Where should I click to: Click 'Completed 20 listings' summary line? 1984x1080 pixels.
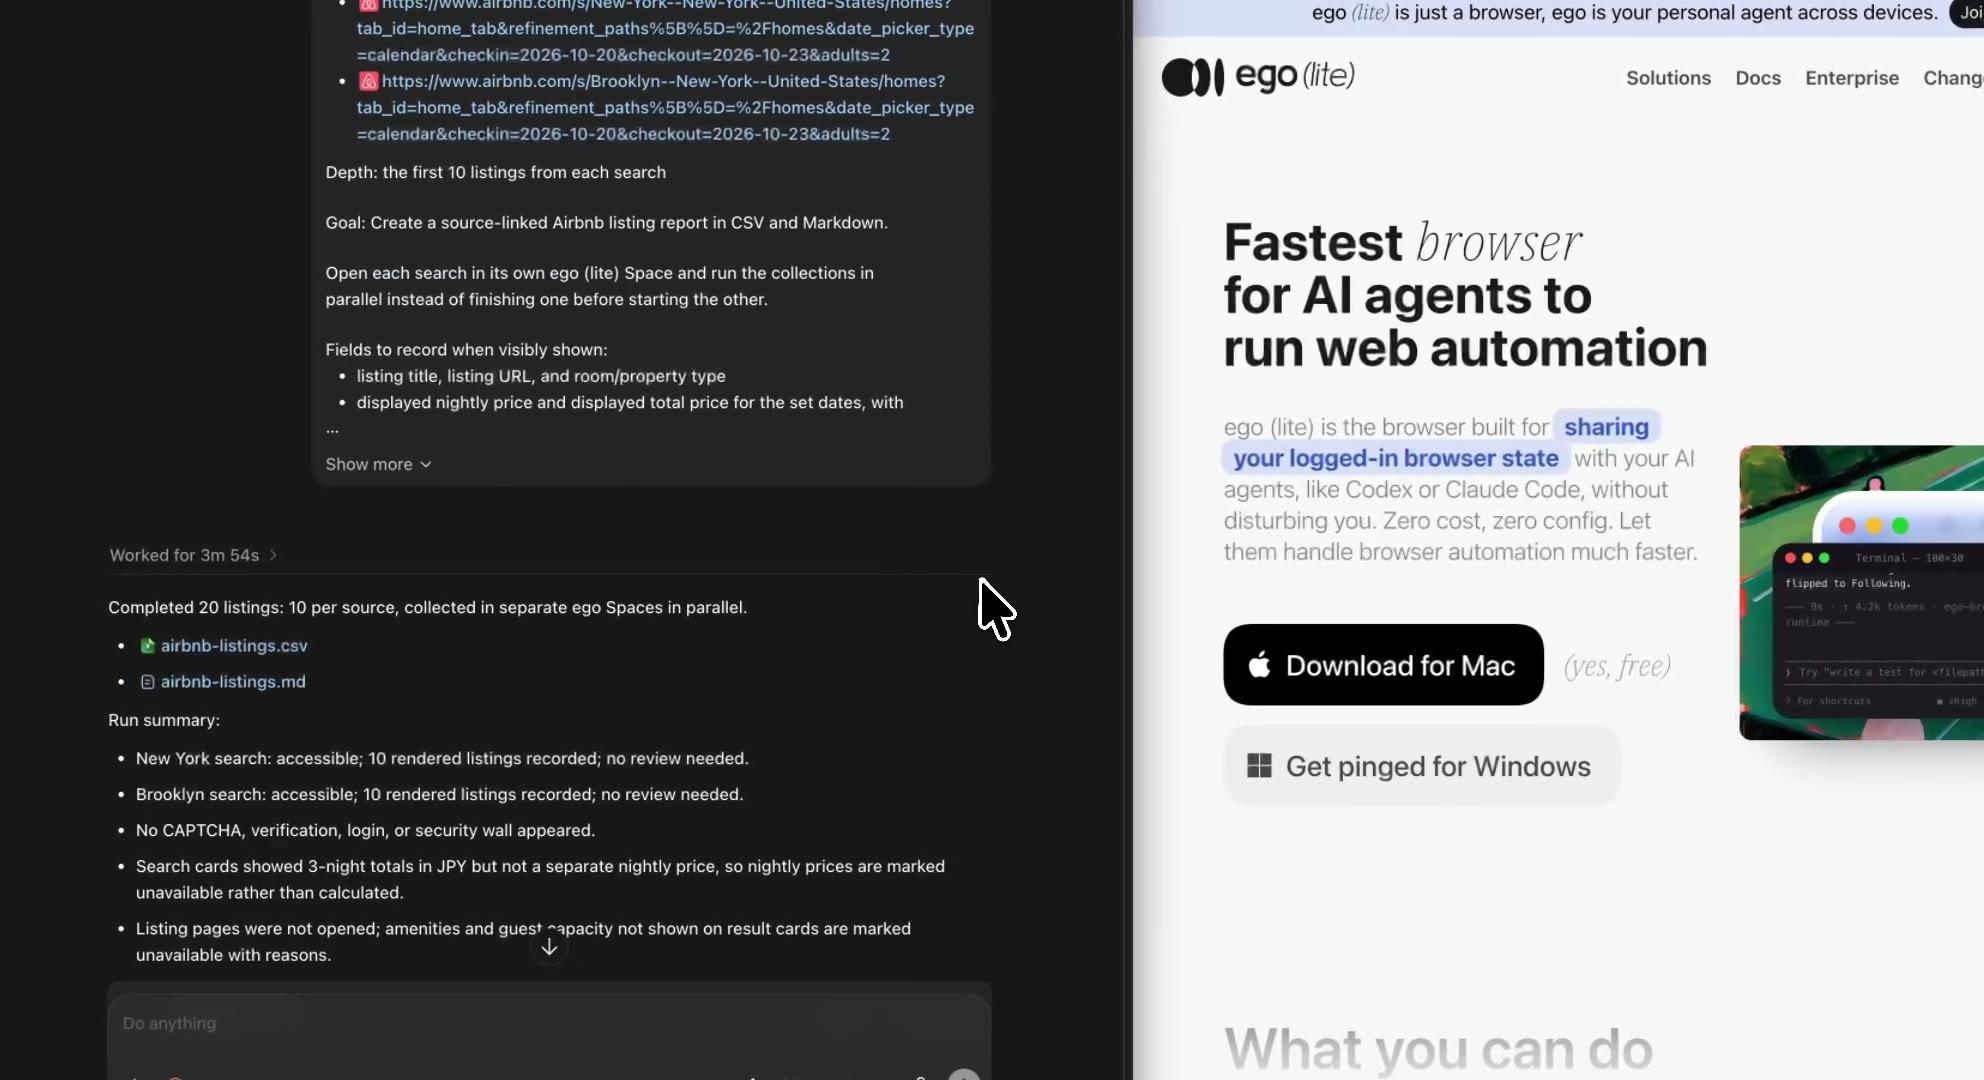(428, 607)
